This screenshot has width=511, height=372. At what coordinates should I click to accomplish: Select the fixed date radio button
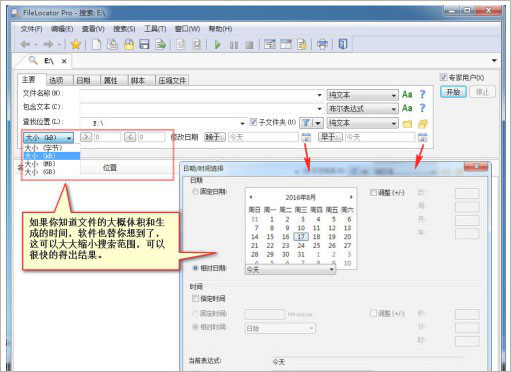[x=195, y=192]
